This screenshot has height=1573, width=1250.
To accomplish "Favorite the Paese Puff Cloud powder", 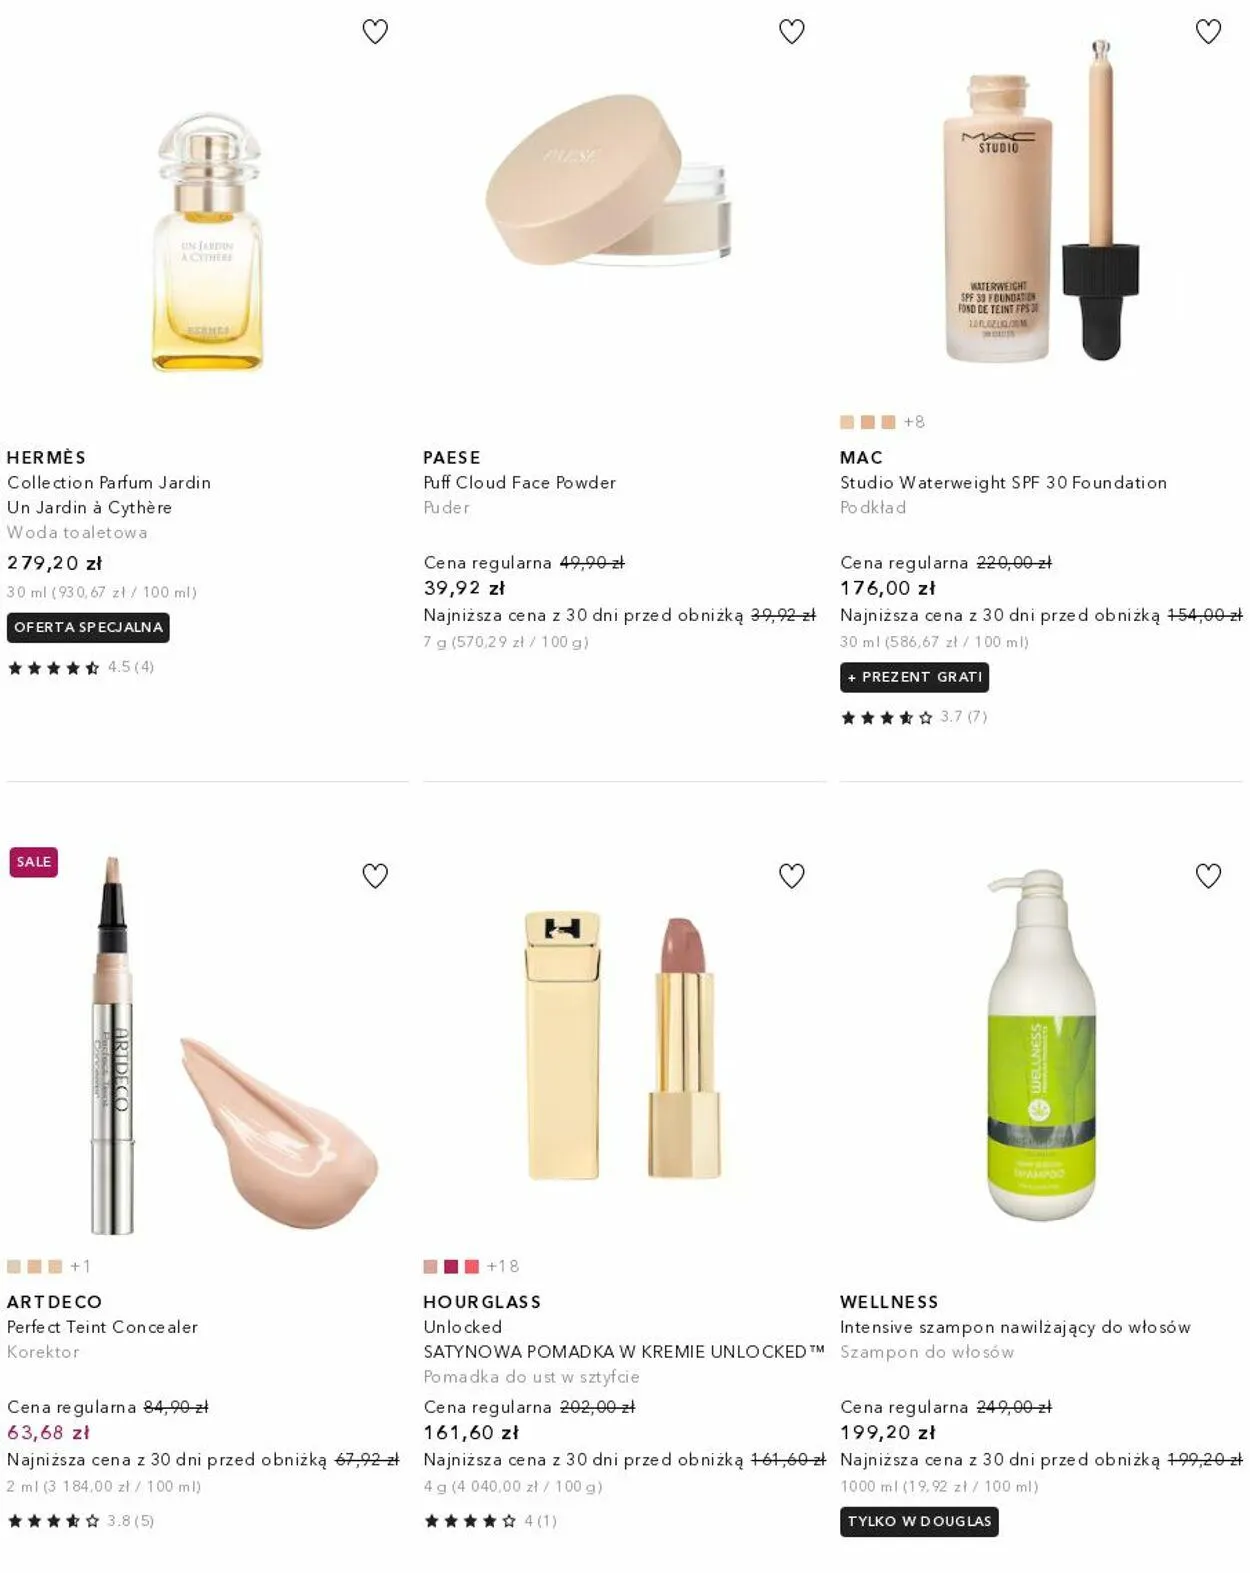I will pyautogui.click(x=791, y=32).
